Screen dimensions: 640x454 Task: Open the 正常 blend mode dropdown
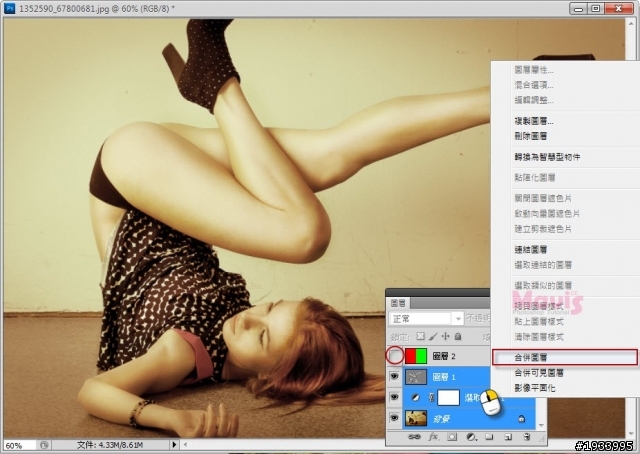(426, 318)
